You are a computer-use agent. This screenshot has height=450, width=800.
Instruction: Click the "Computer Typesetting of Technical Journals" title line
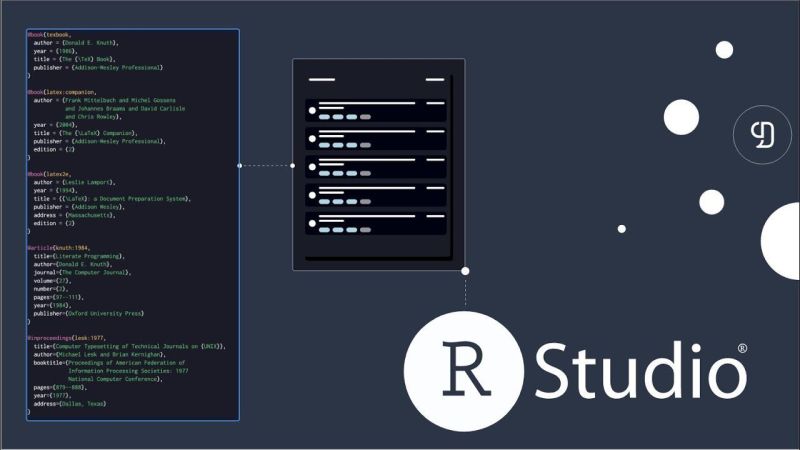click(130, 346)
